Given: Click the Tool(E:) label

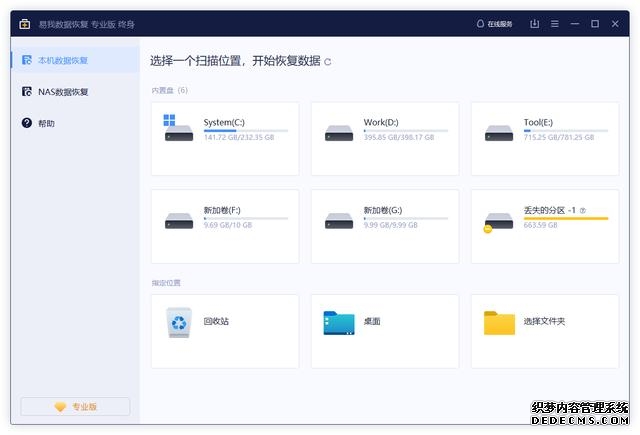Looking at the screenshot, I should pyautogui.click(x=538, y=122).
